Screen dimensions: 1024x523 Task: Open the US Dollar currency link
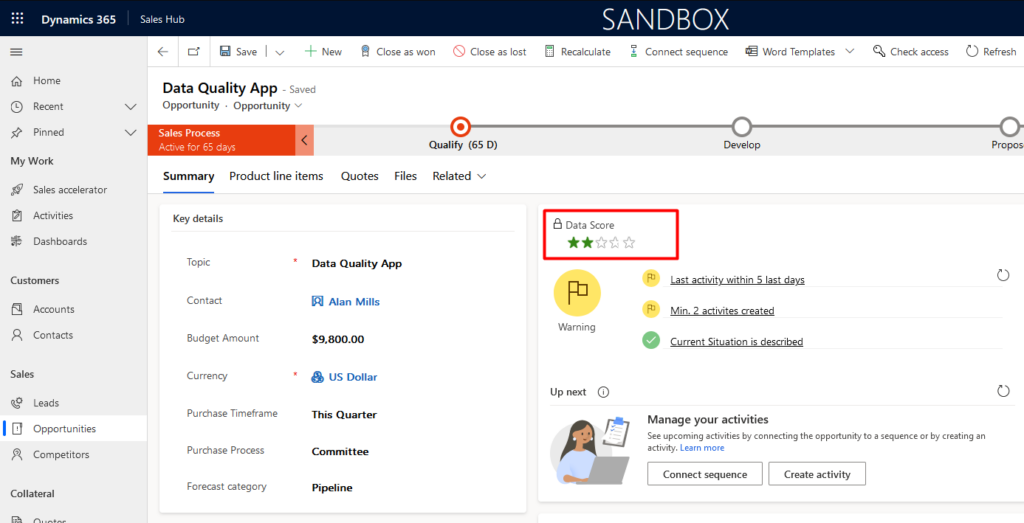pos(353,377)
